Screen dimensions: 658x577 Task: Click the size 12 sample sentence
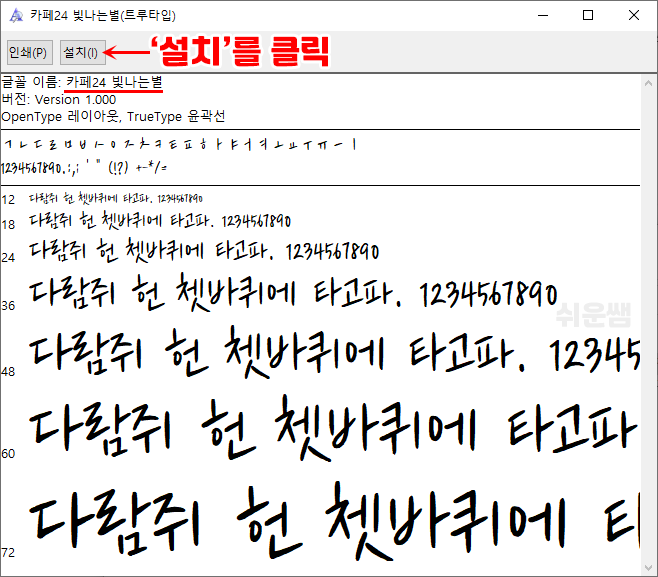[x=116, y=198]
